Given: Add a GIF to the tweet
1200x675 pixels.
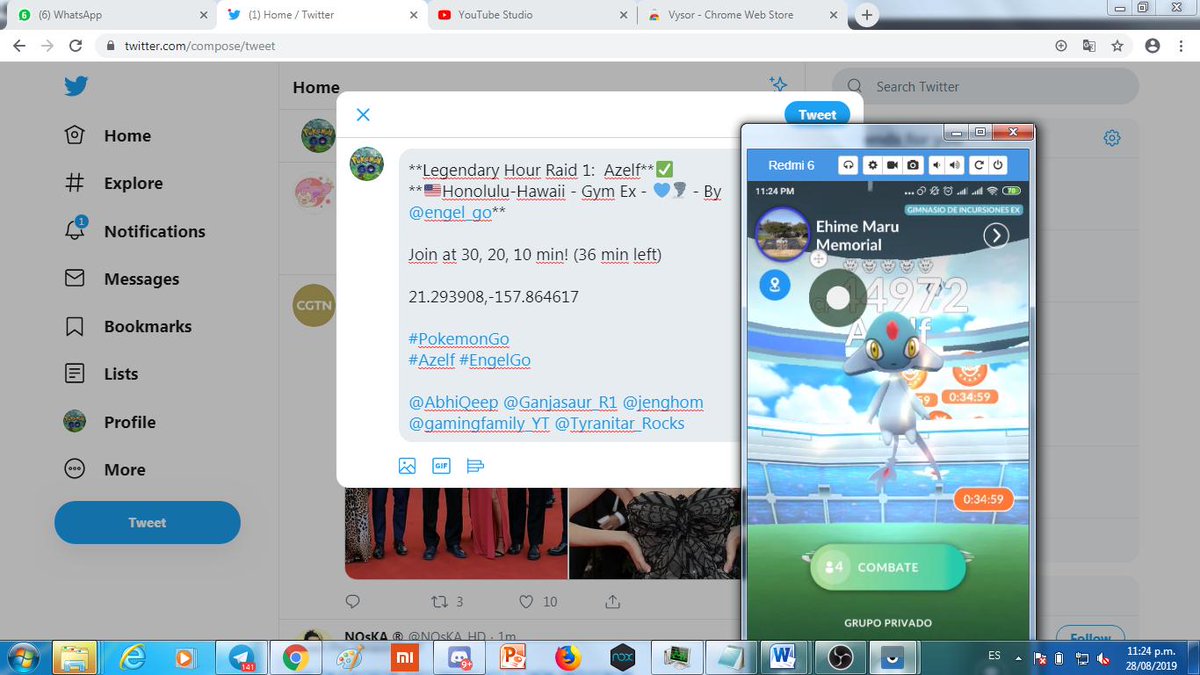Looking at the screenshot, I should [x=441, y=465].
